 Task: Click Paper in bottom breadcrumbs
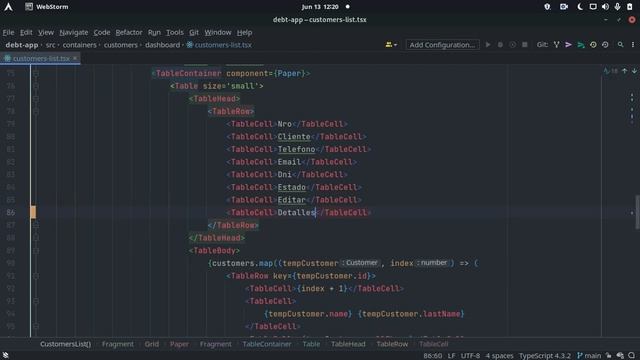tap(179, 344)
